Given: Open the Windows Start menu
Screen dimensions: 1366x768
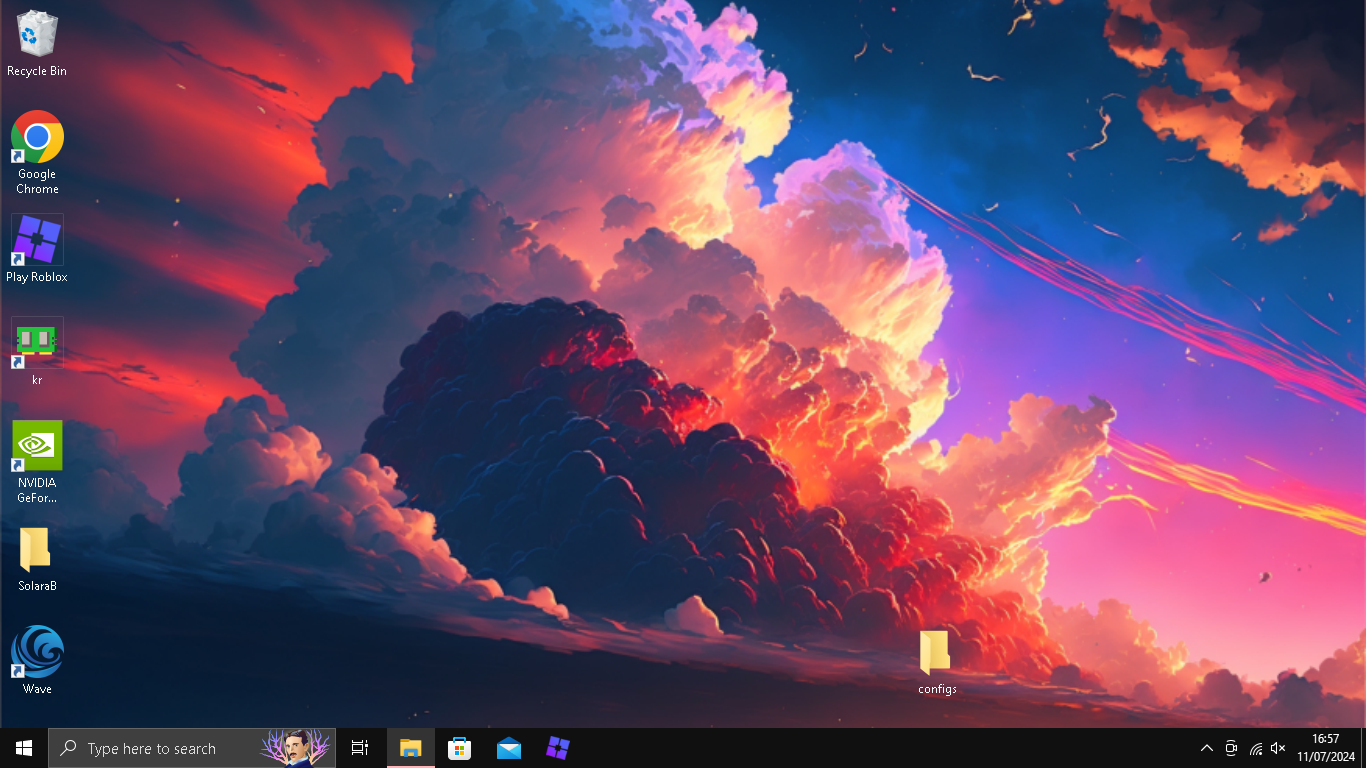Looking at the screenshot, I should (x=24, y=748).
